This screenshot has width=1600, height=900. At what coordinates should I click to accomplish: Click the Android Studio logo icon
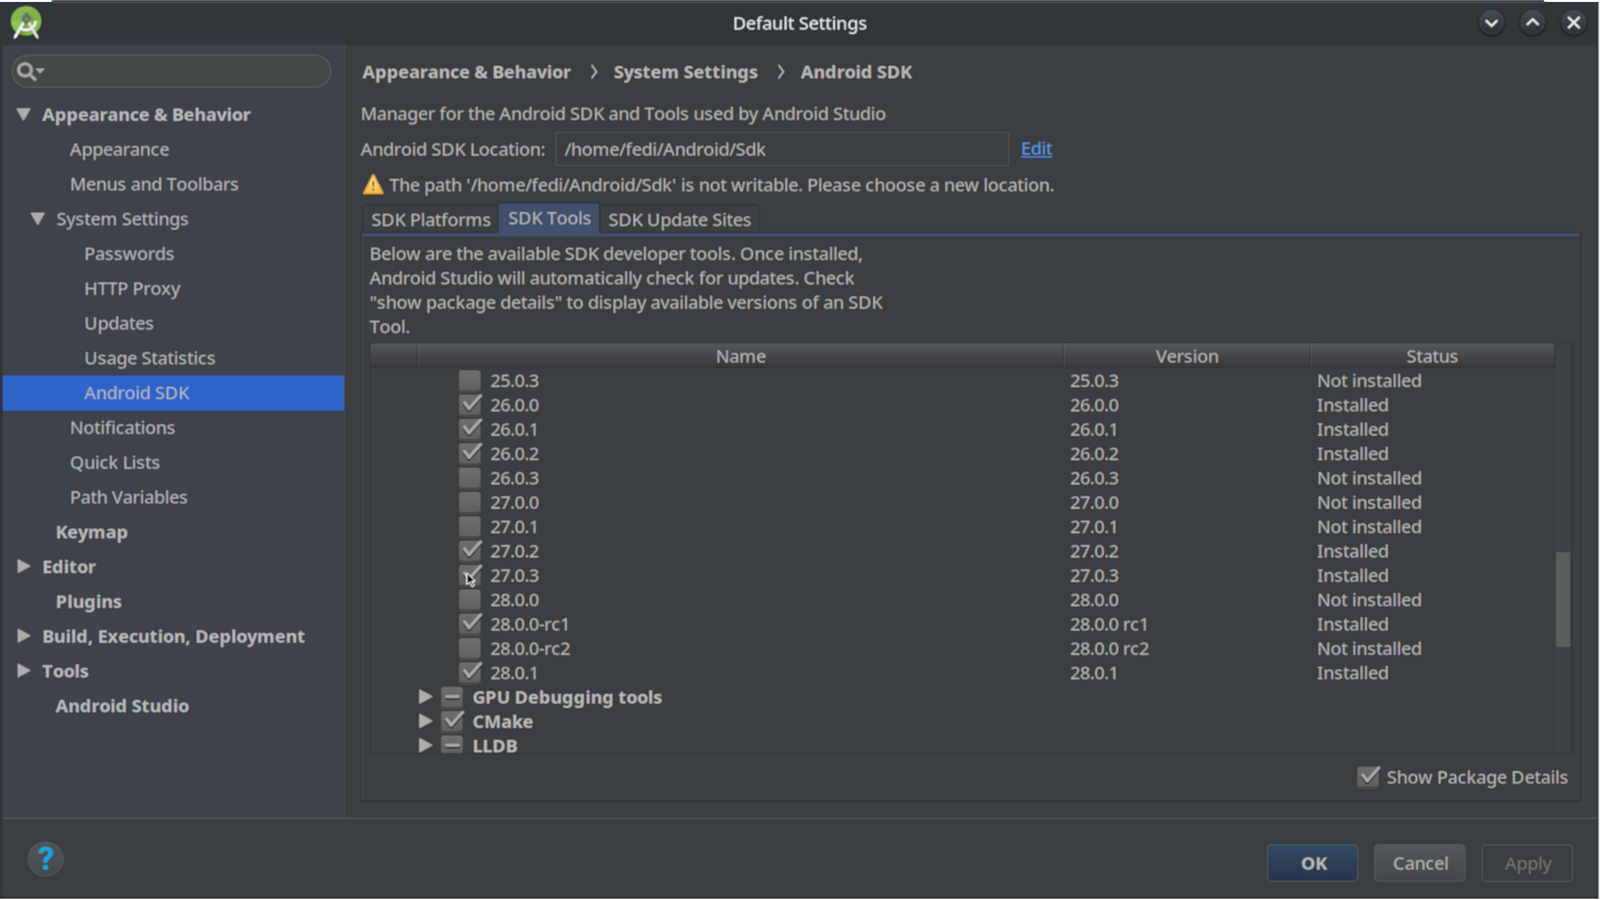point(26,22)
